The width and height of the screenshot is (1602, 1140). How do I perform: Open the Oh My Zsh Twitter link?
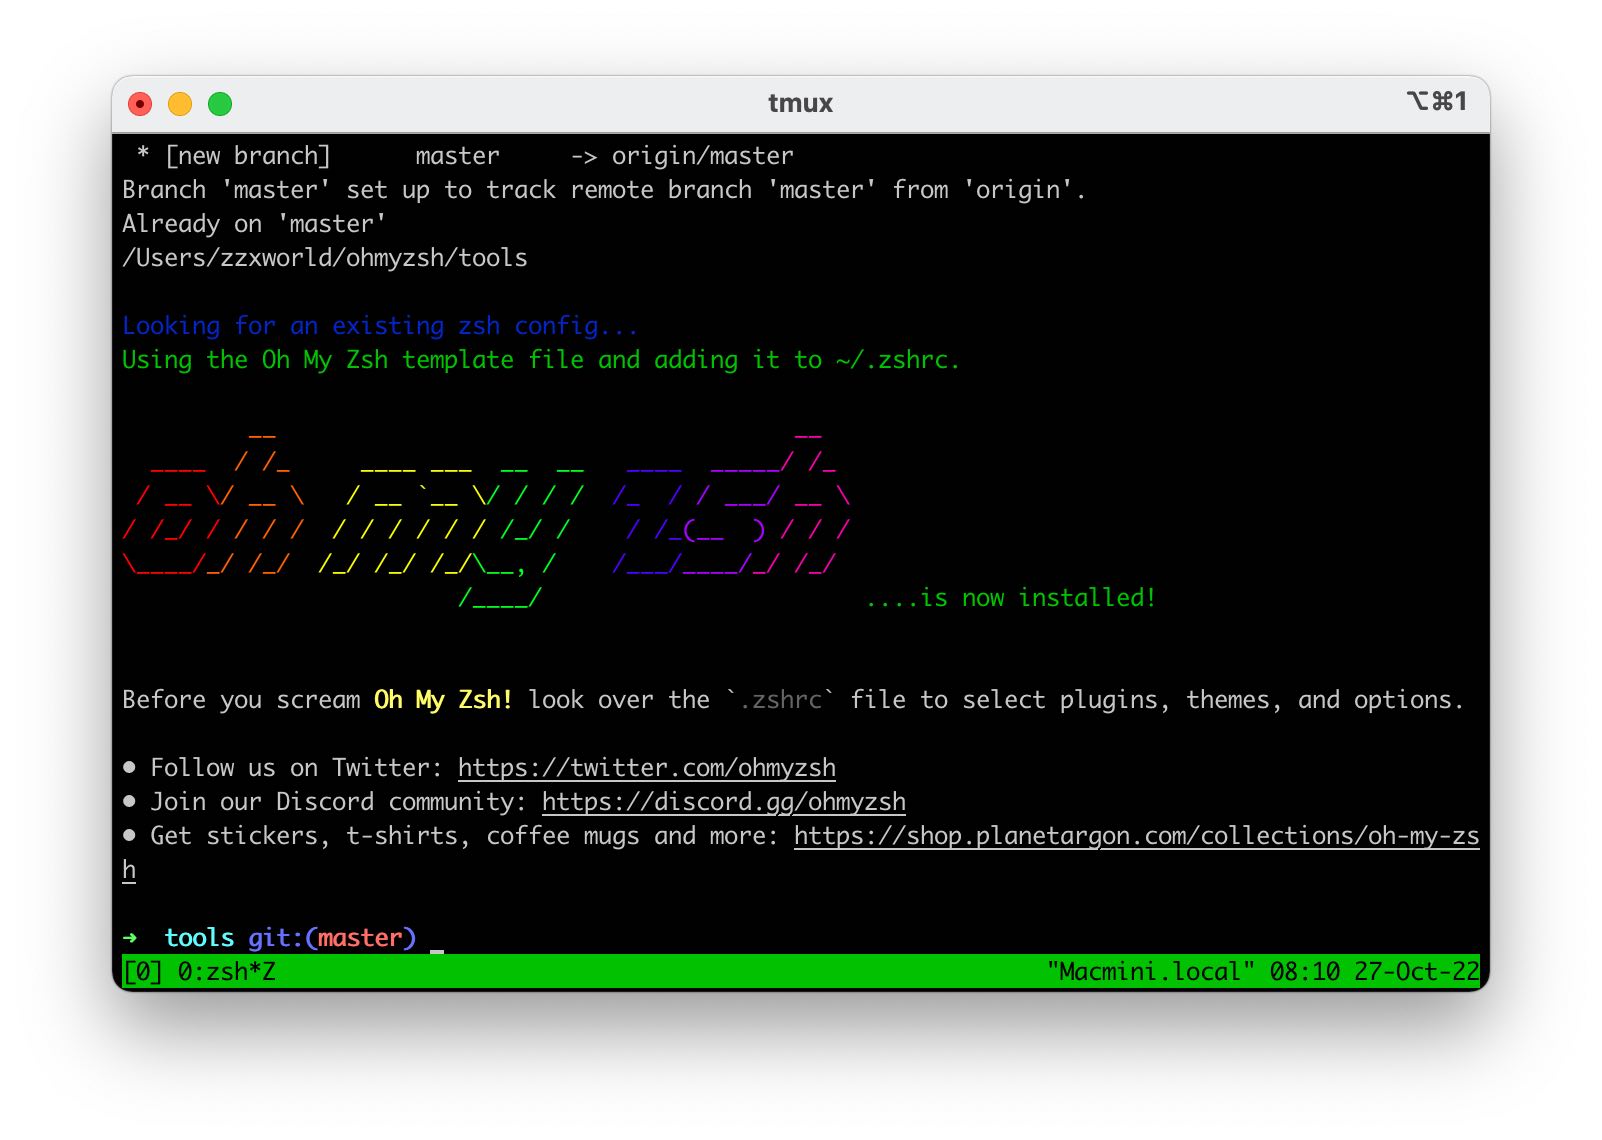(x=645, y=767)
